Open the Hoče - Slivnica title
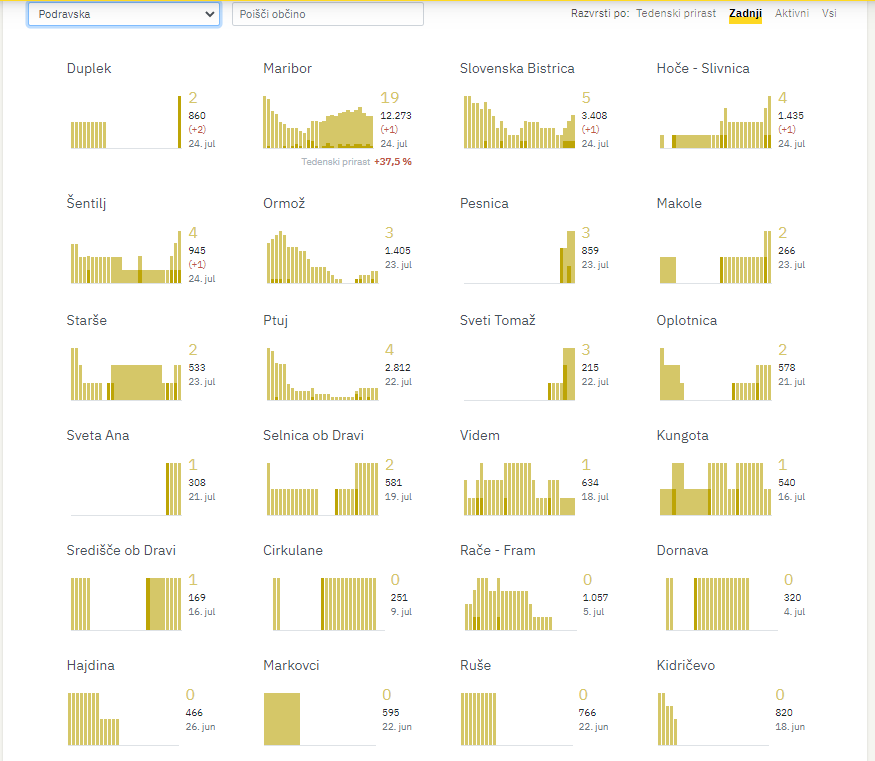Screen dimensions: 875x761 pos(703,69)
